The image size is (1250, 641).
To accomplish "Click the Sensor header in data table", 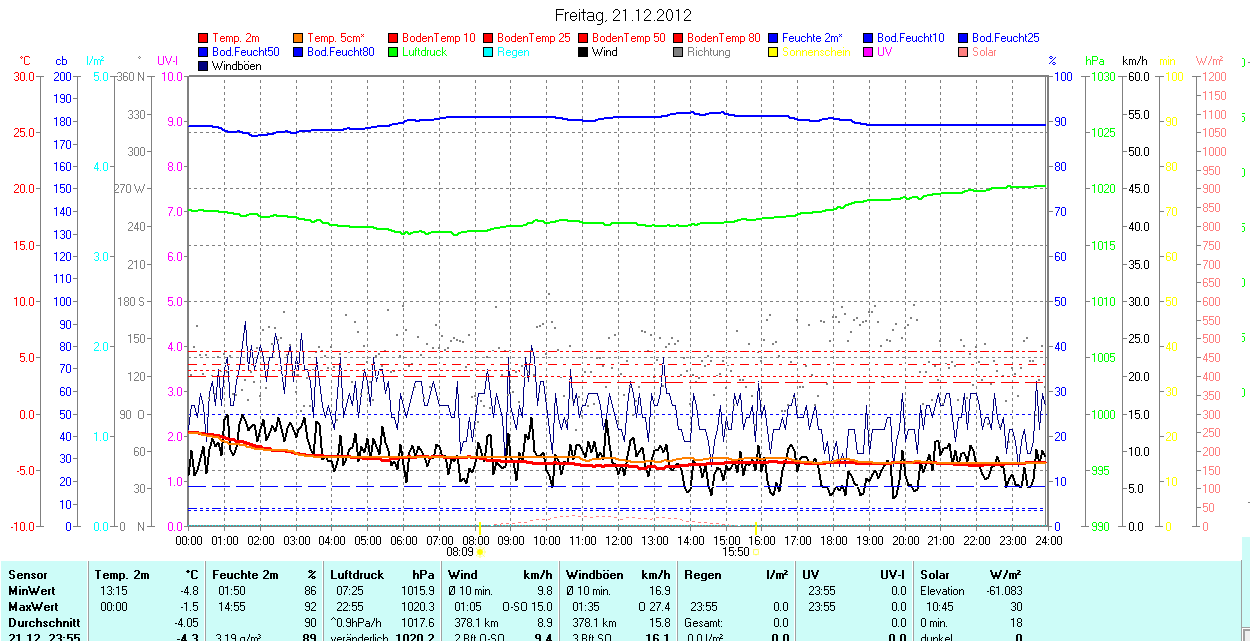I will (x=27, y=575).
